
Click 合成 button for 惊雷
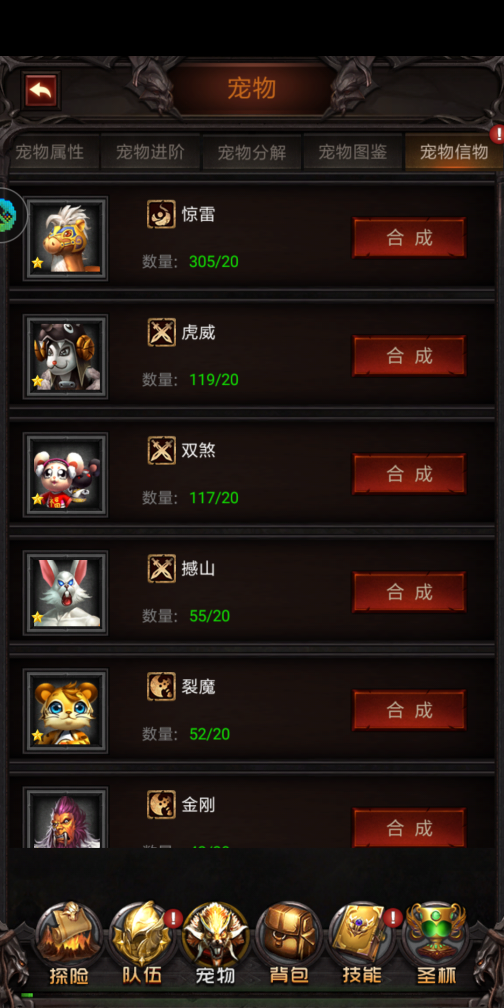pos(409,238)
